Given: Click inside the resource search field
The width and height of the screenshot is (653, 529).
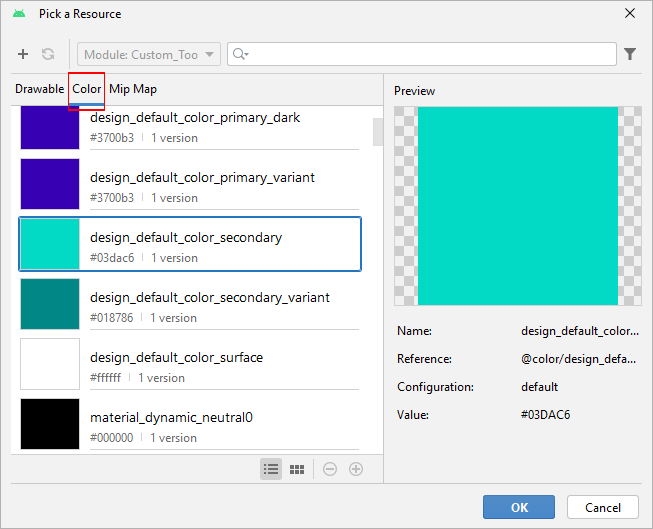Looking at the screenshot, I should [x=430, y=54].
